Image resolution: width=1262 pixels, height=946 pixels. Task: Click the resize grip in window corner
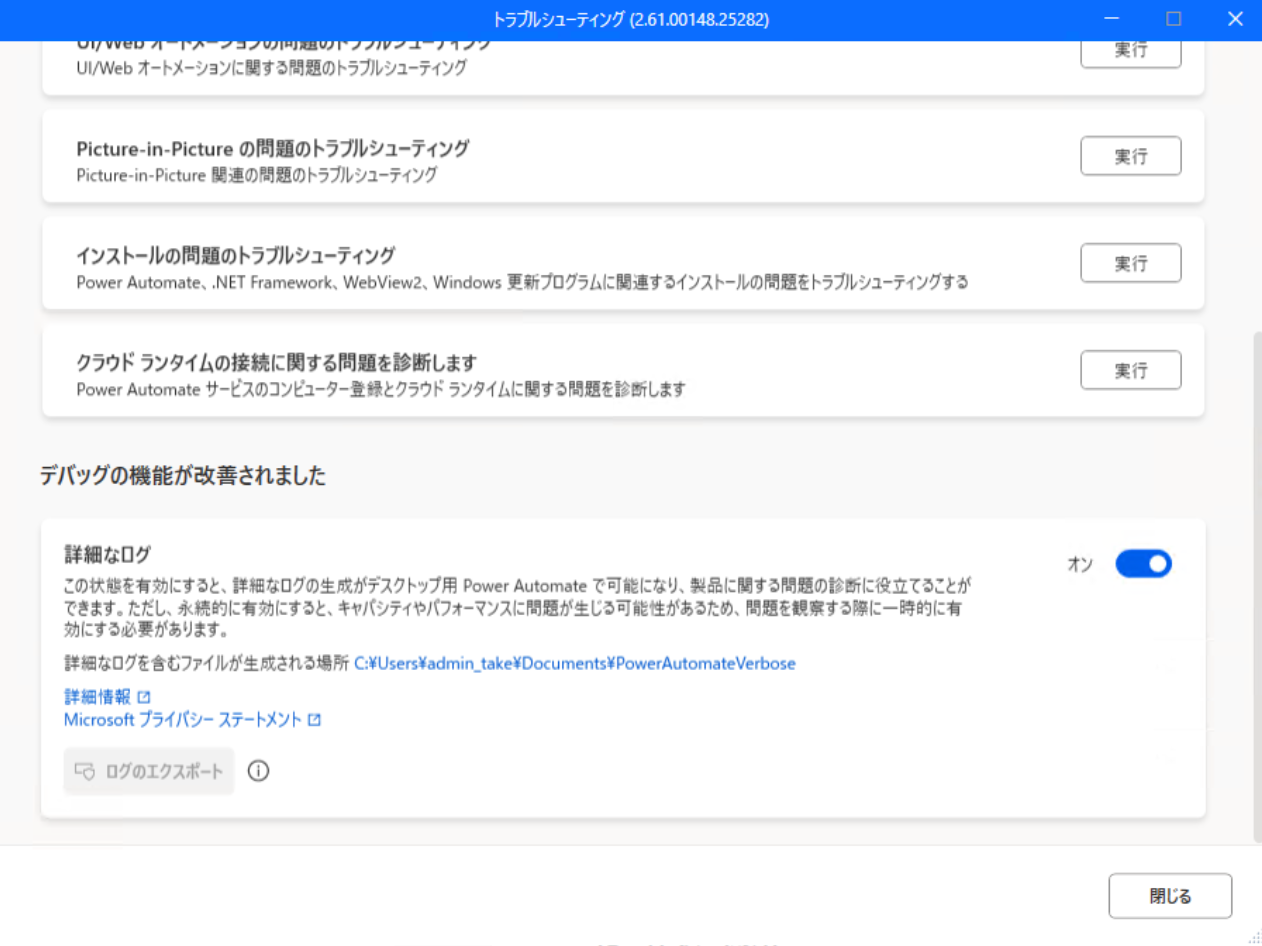pos(1254,938)
